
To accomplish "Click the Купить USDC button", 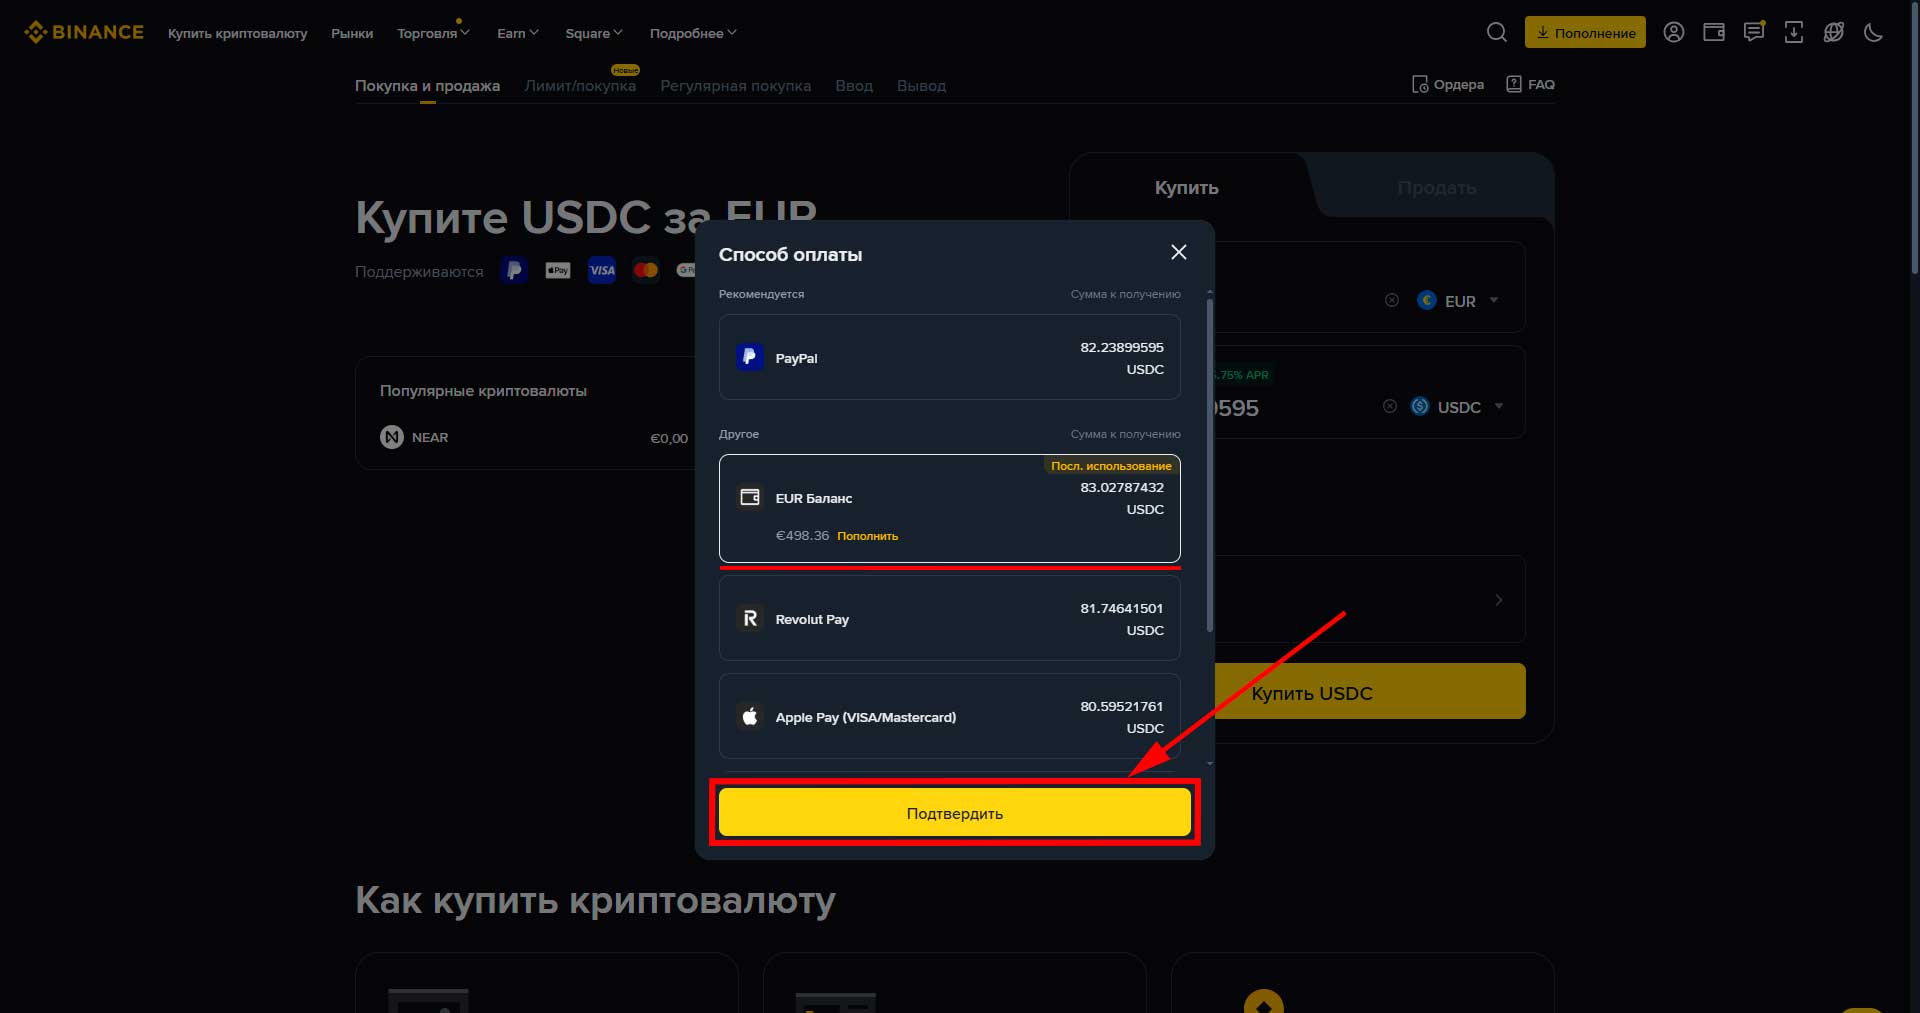I will [x=1370, y=691].
